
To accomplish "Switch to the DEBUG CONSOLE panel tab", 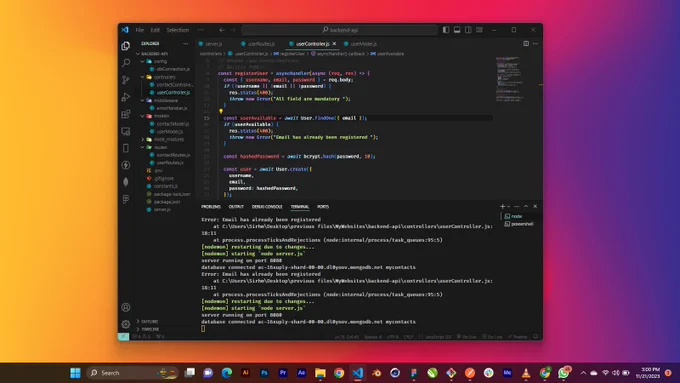I will [x=267, y=207].
